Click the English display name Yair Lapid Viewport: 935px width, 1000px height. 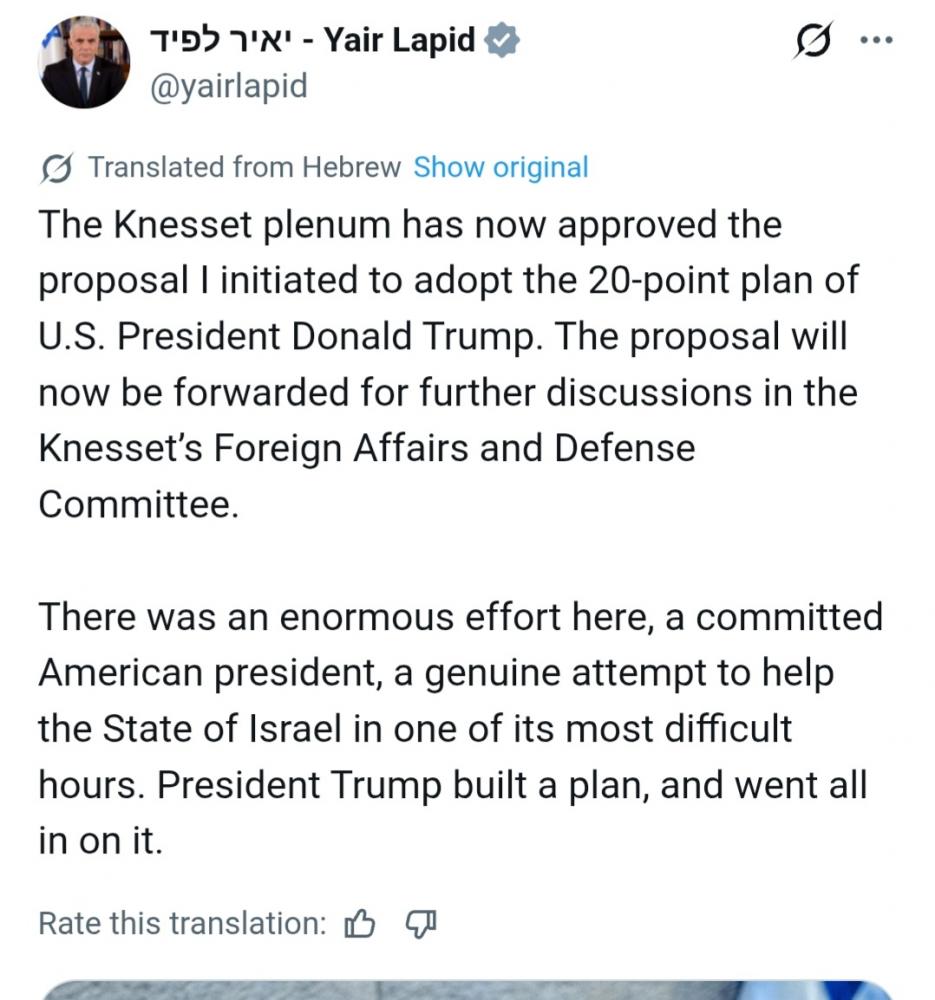(400, 41)
